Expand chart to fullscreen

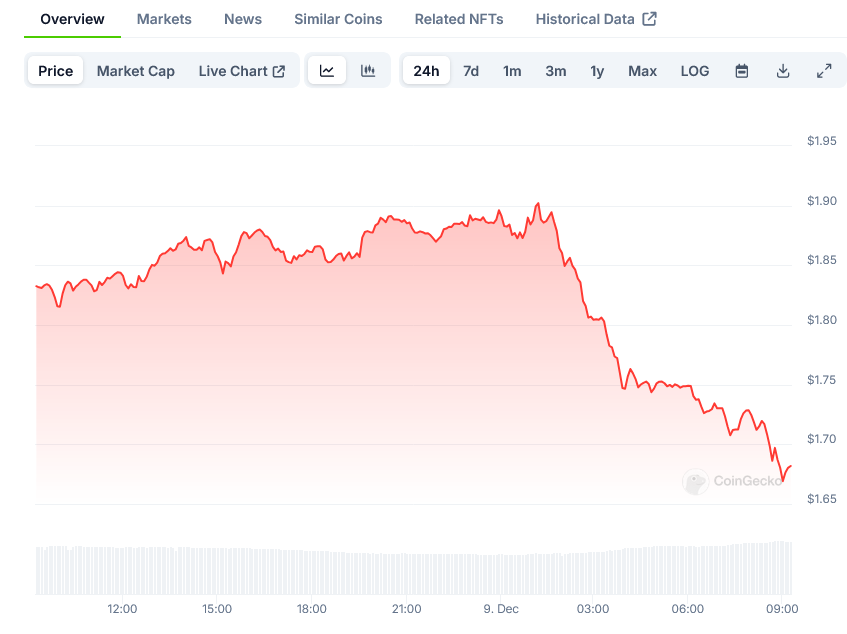pyautogui.click(x=824, y=71)
